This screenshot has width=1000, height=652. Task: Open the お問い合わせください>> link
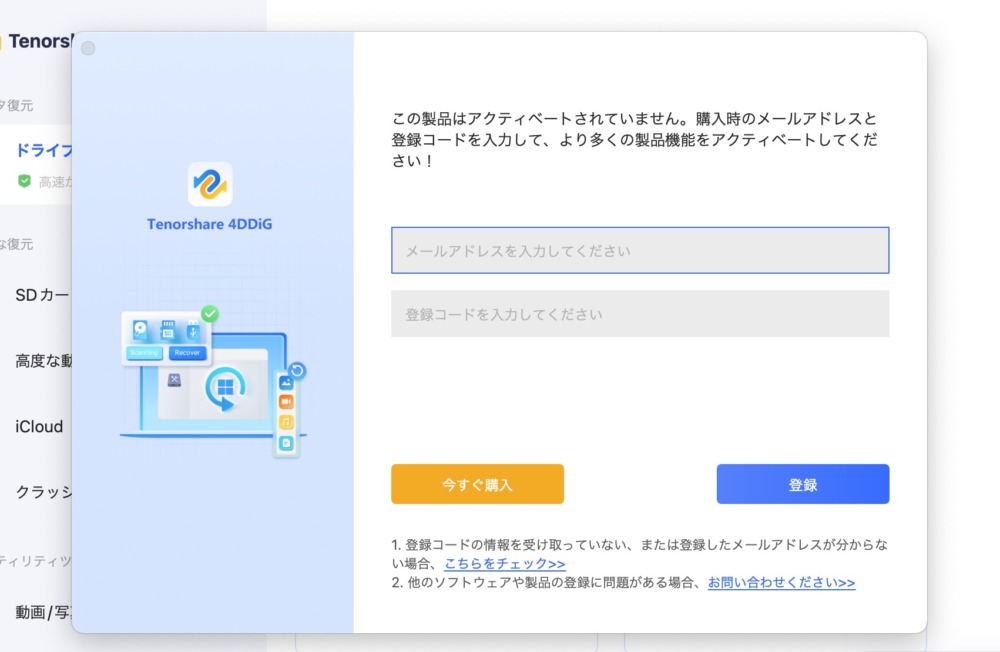coord(781,582)
